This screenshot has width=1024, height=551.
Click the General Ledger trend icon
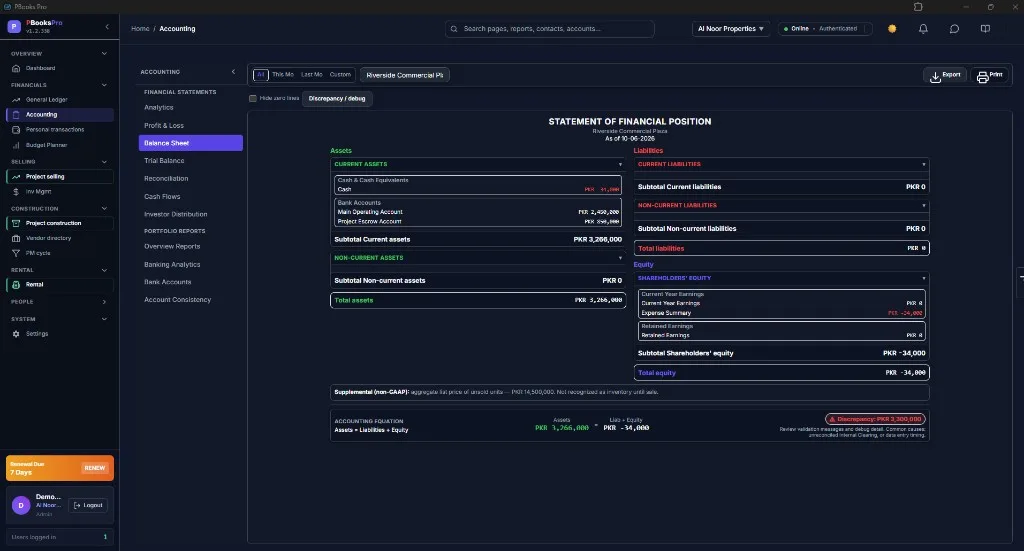[x=16, y=100]
